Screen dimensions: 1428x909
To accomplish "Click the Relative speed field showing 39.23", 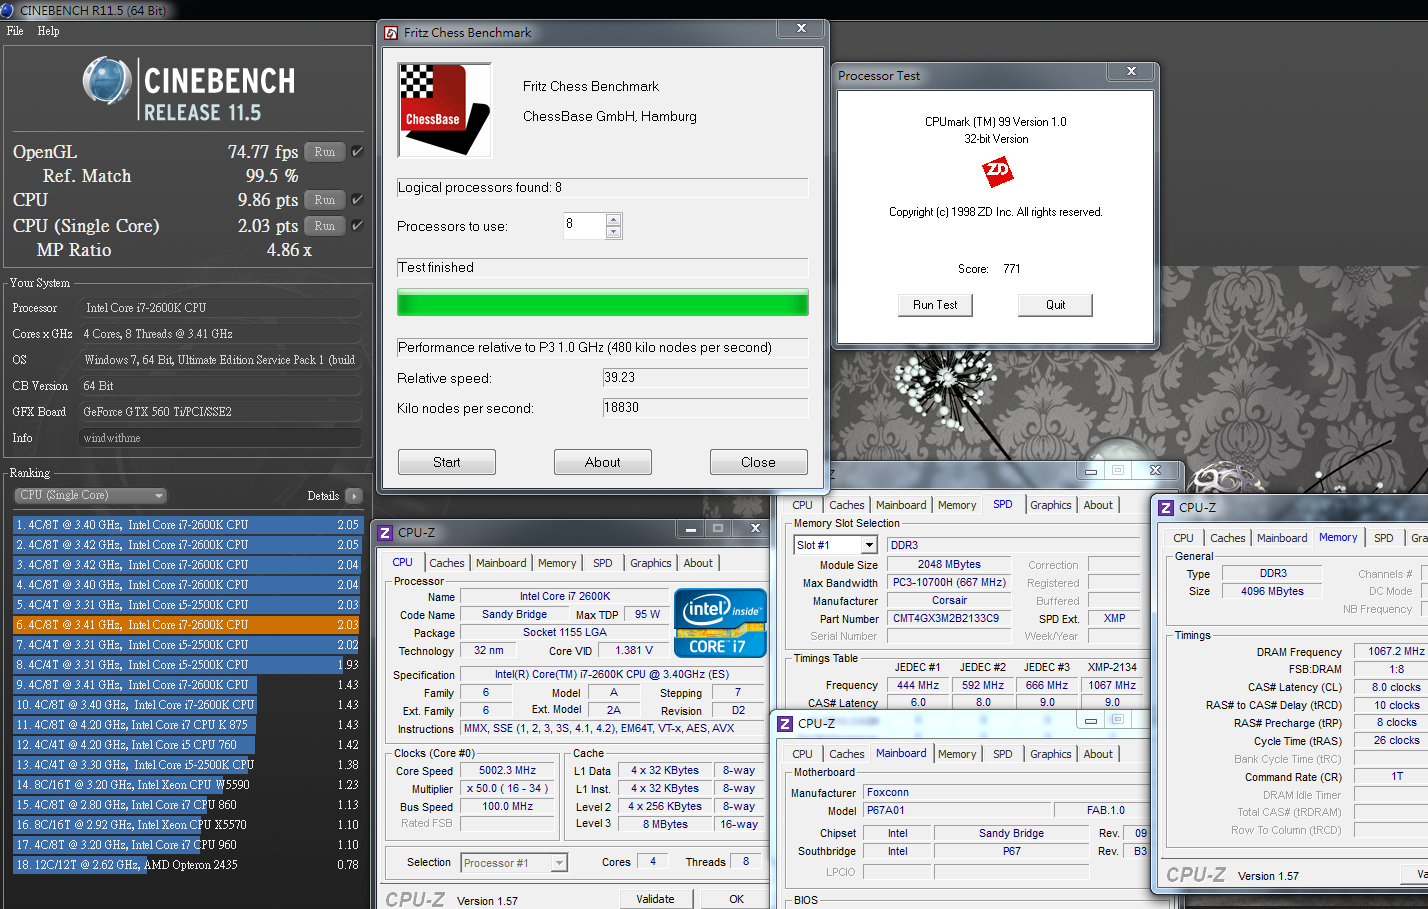I will click(705, 378).
